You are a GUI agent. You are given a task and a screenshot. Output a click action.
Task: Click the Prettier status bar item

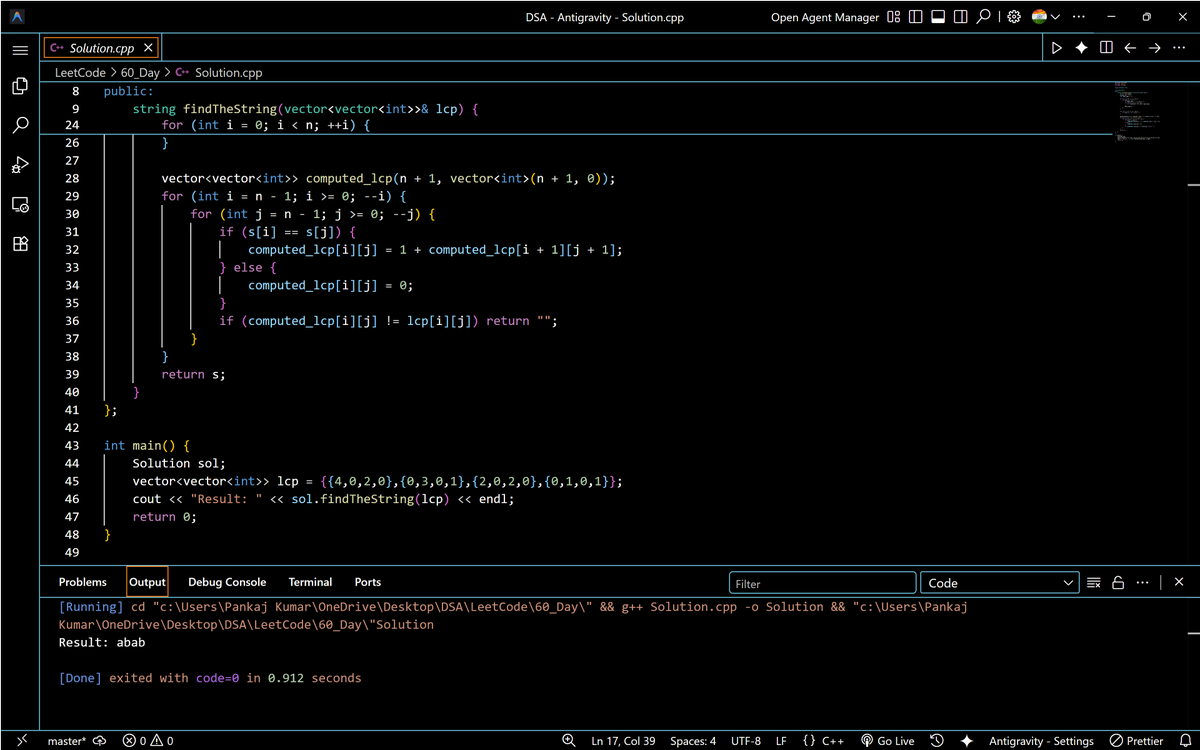point(1136,741)
